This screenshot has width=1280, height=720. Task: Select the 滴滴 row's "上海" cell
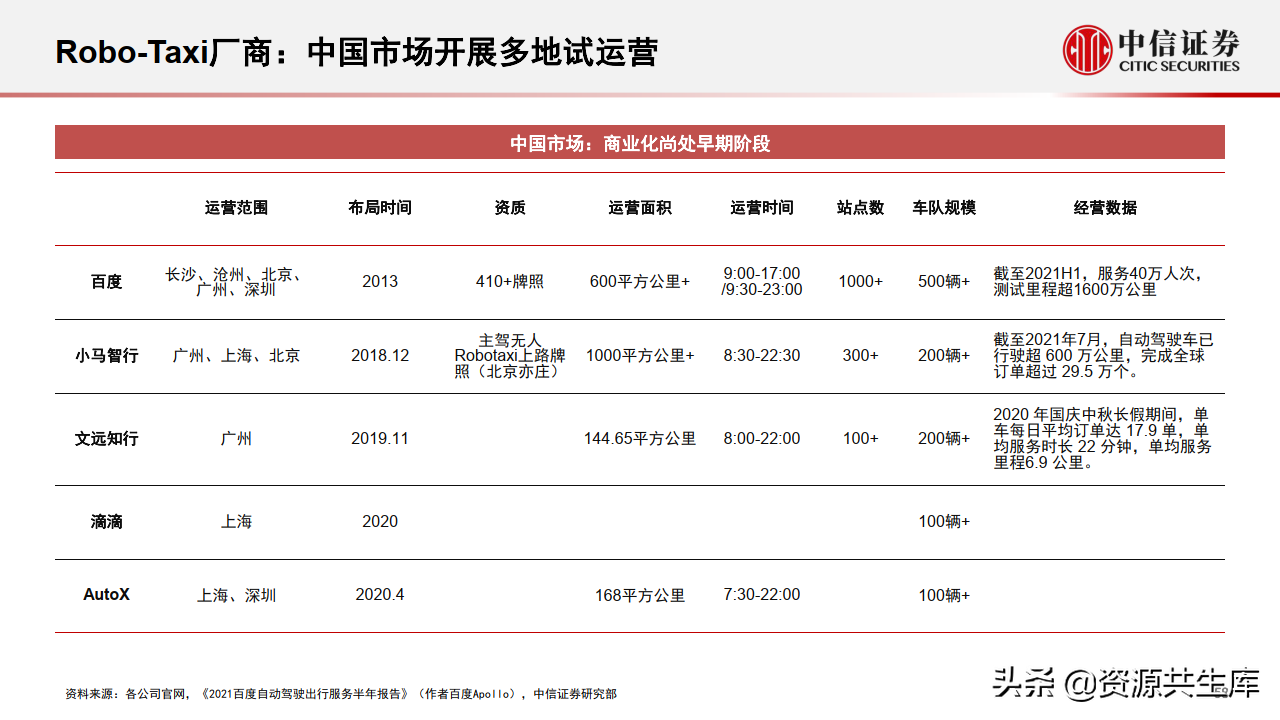[x=236, y=522]
